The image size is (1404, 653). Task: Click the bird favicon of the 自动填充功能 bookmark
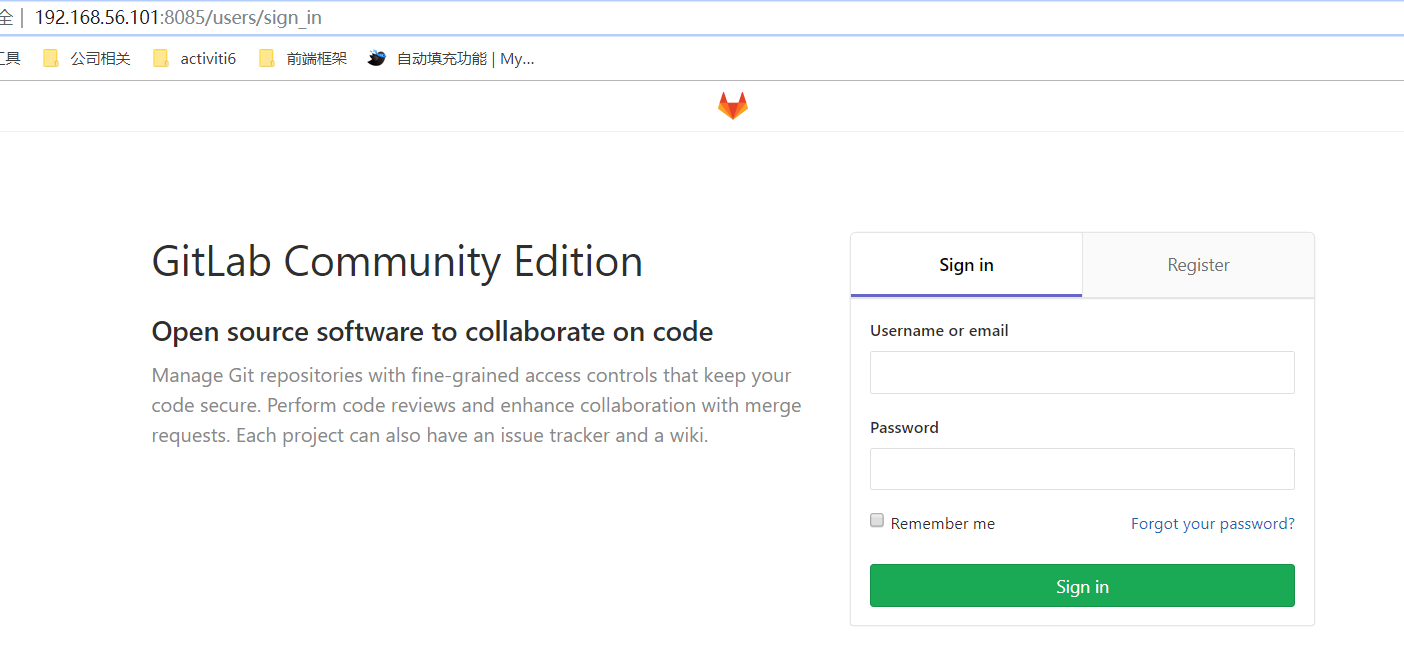[376, 58]
